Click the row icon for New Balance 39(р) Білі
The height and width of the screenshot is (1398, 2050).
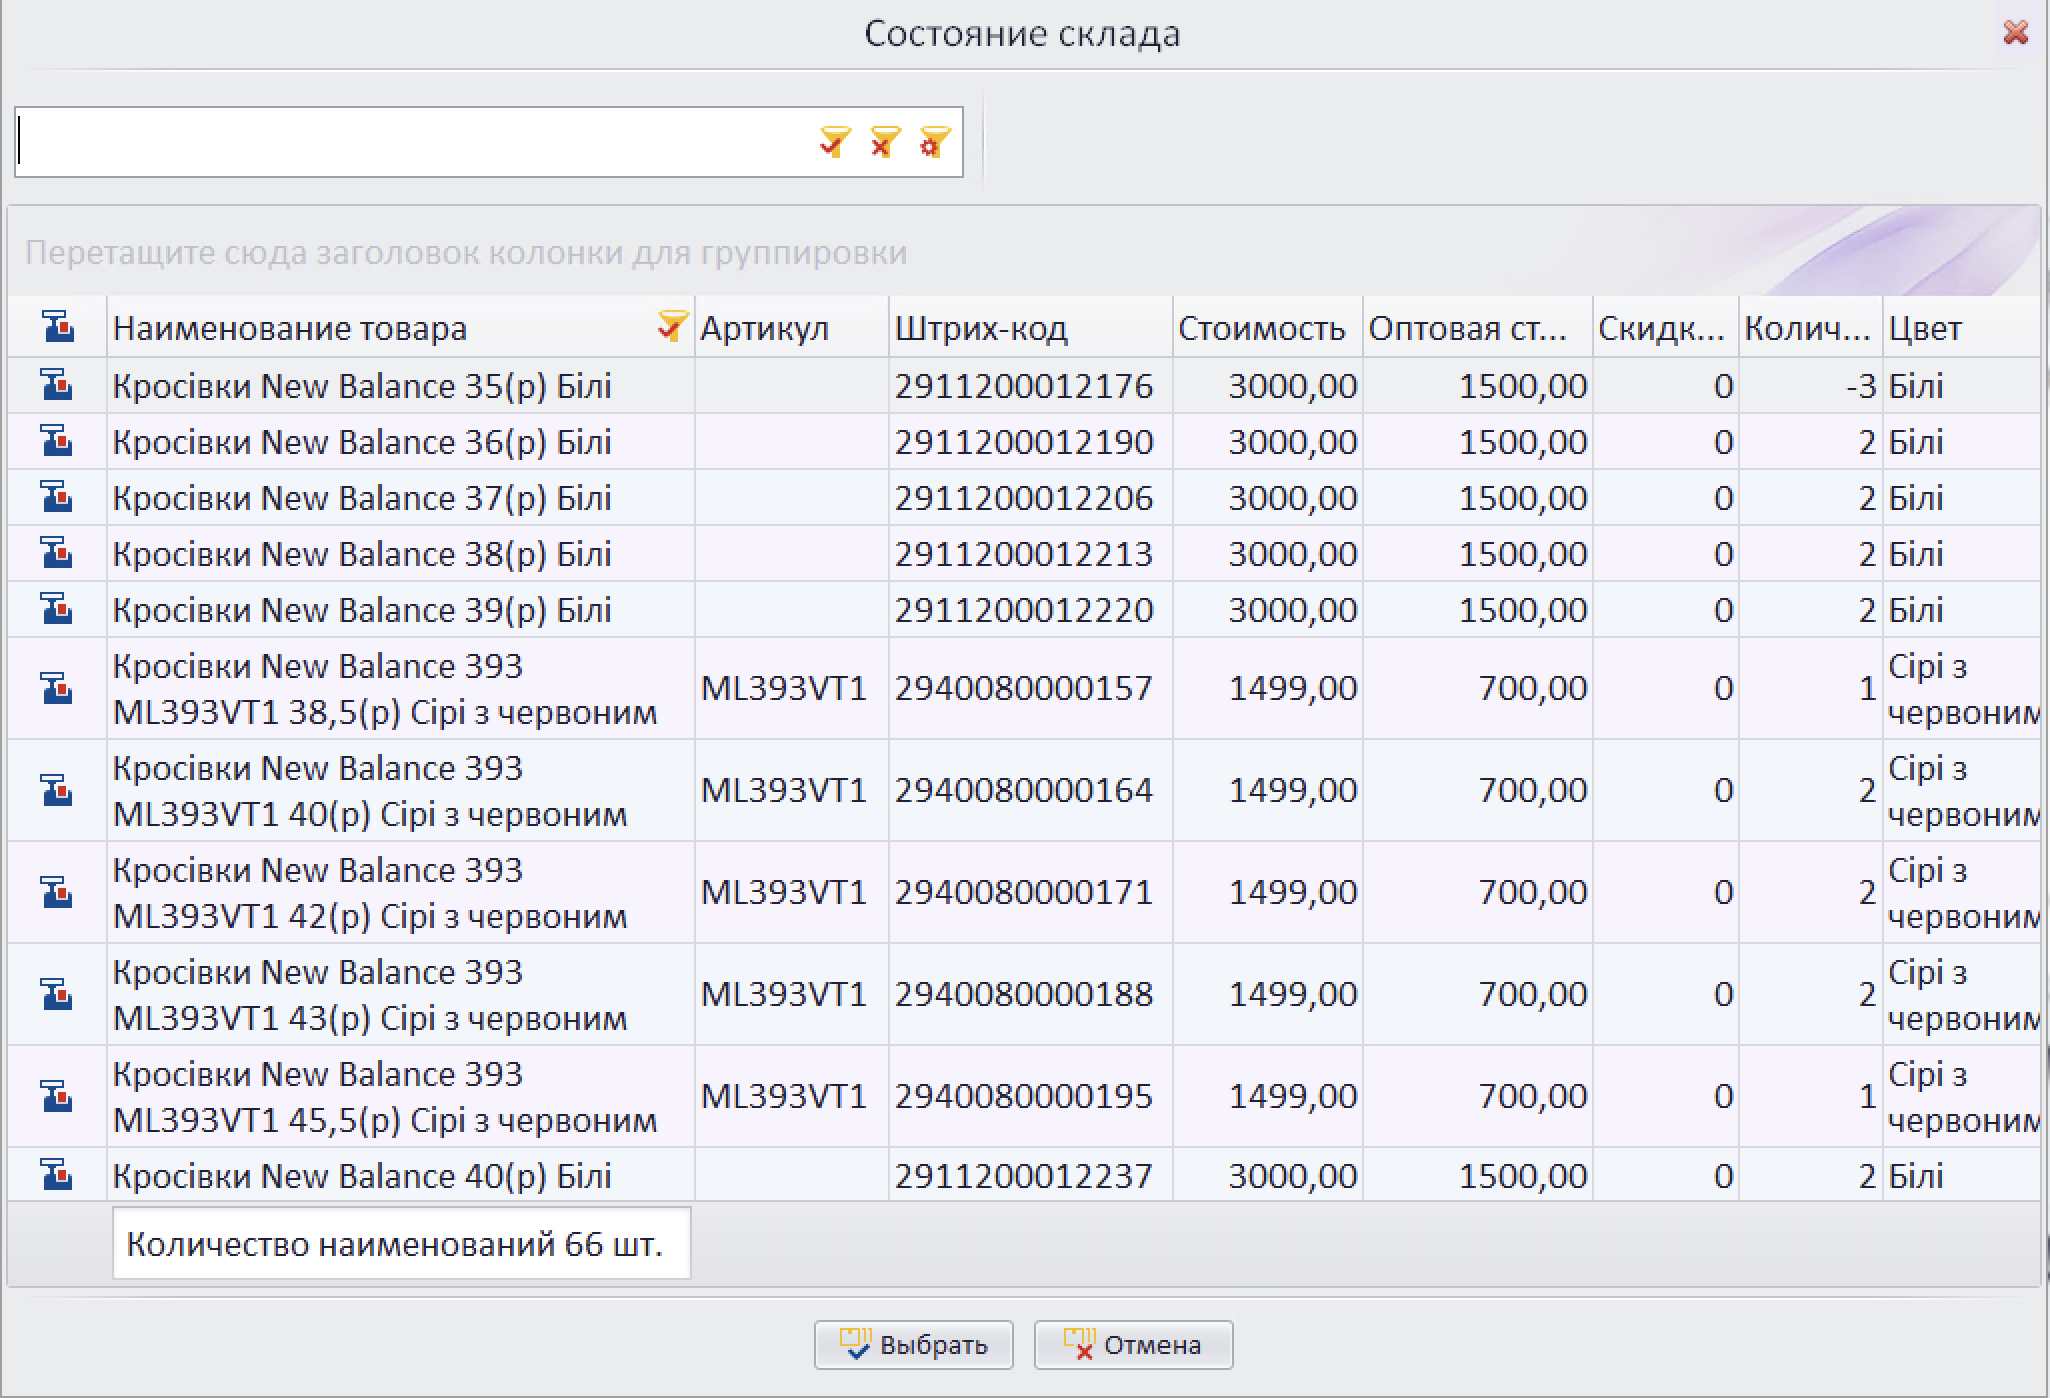pos(58,609)
